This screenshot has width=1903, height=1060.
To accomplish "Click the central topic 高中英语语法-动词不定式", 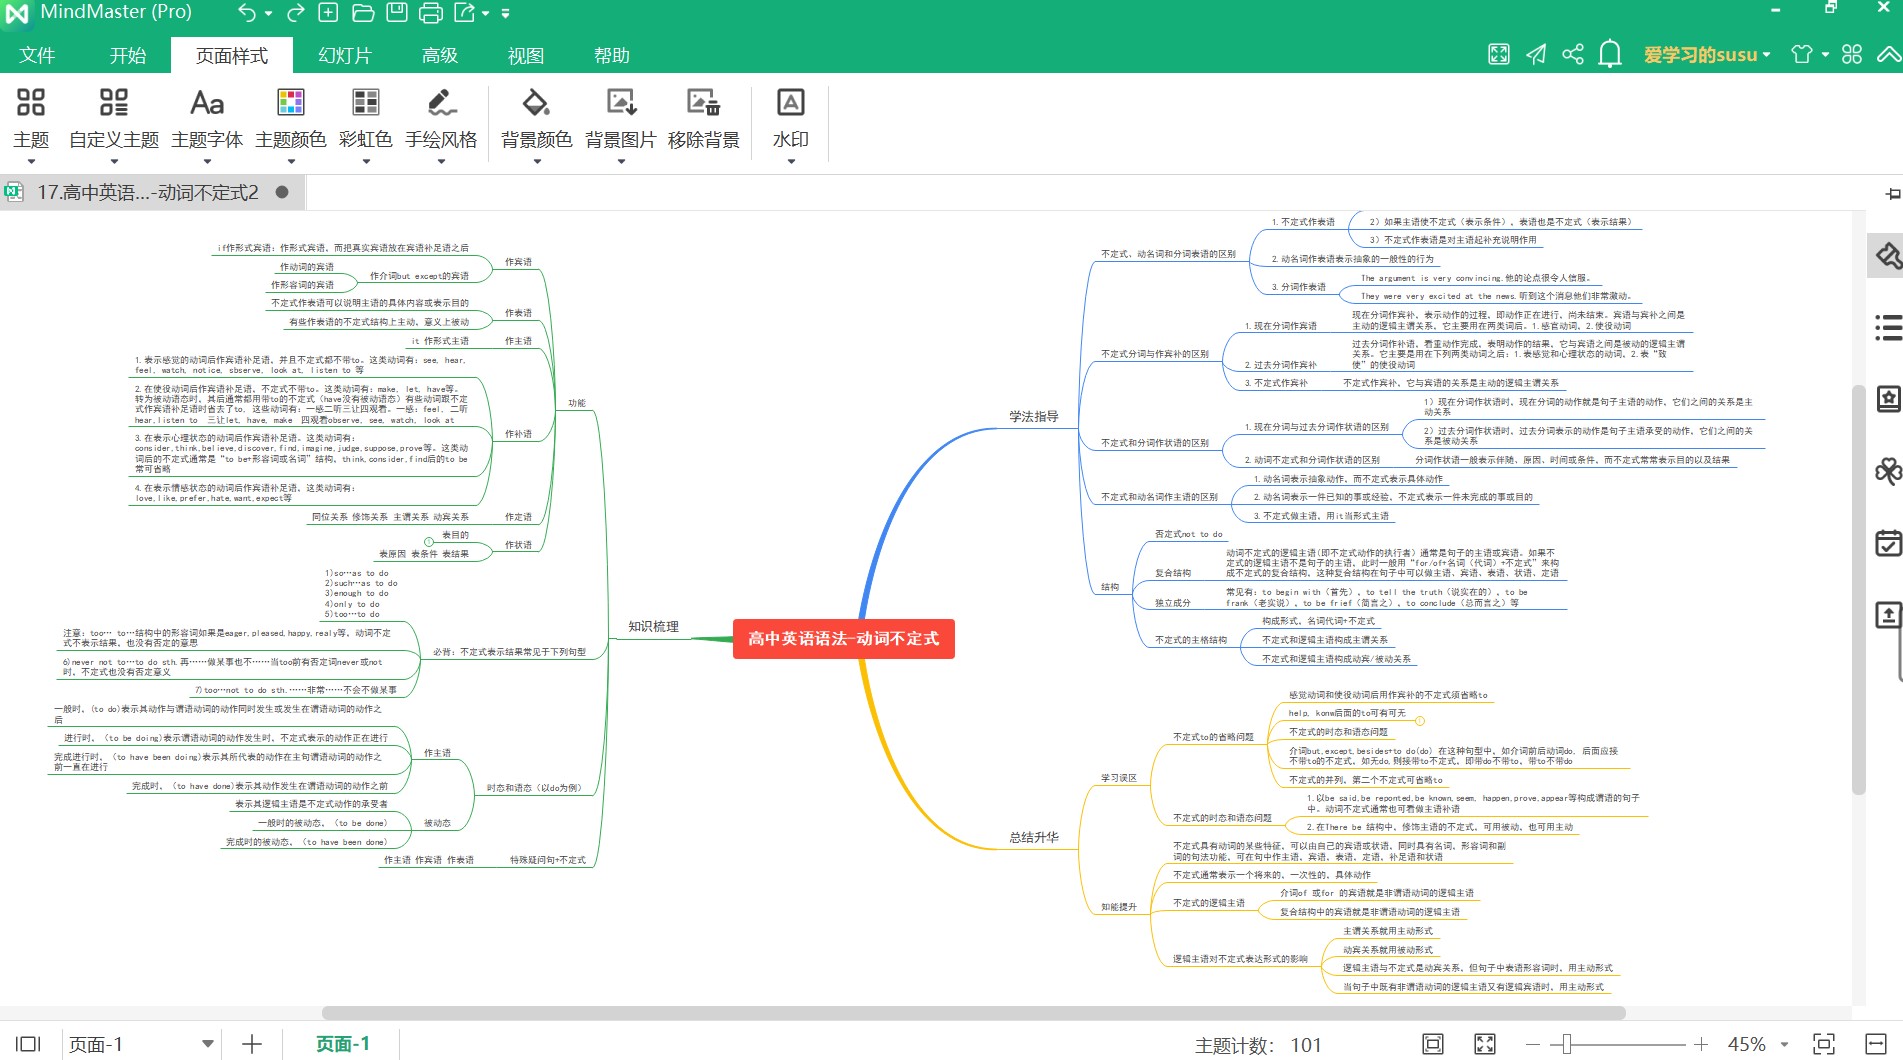I will [843, 639].
